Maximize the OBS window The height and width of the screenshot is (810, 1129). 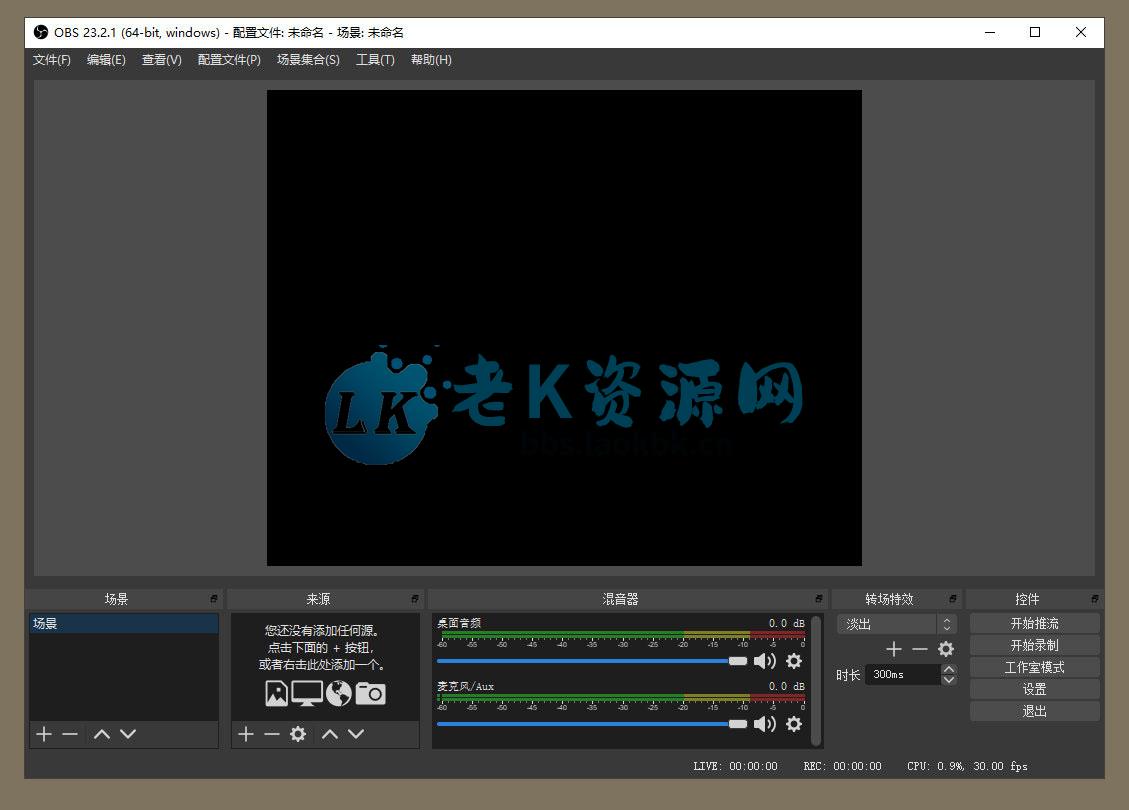(1035, 32)
